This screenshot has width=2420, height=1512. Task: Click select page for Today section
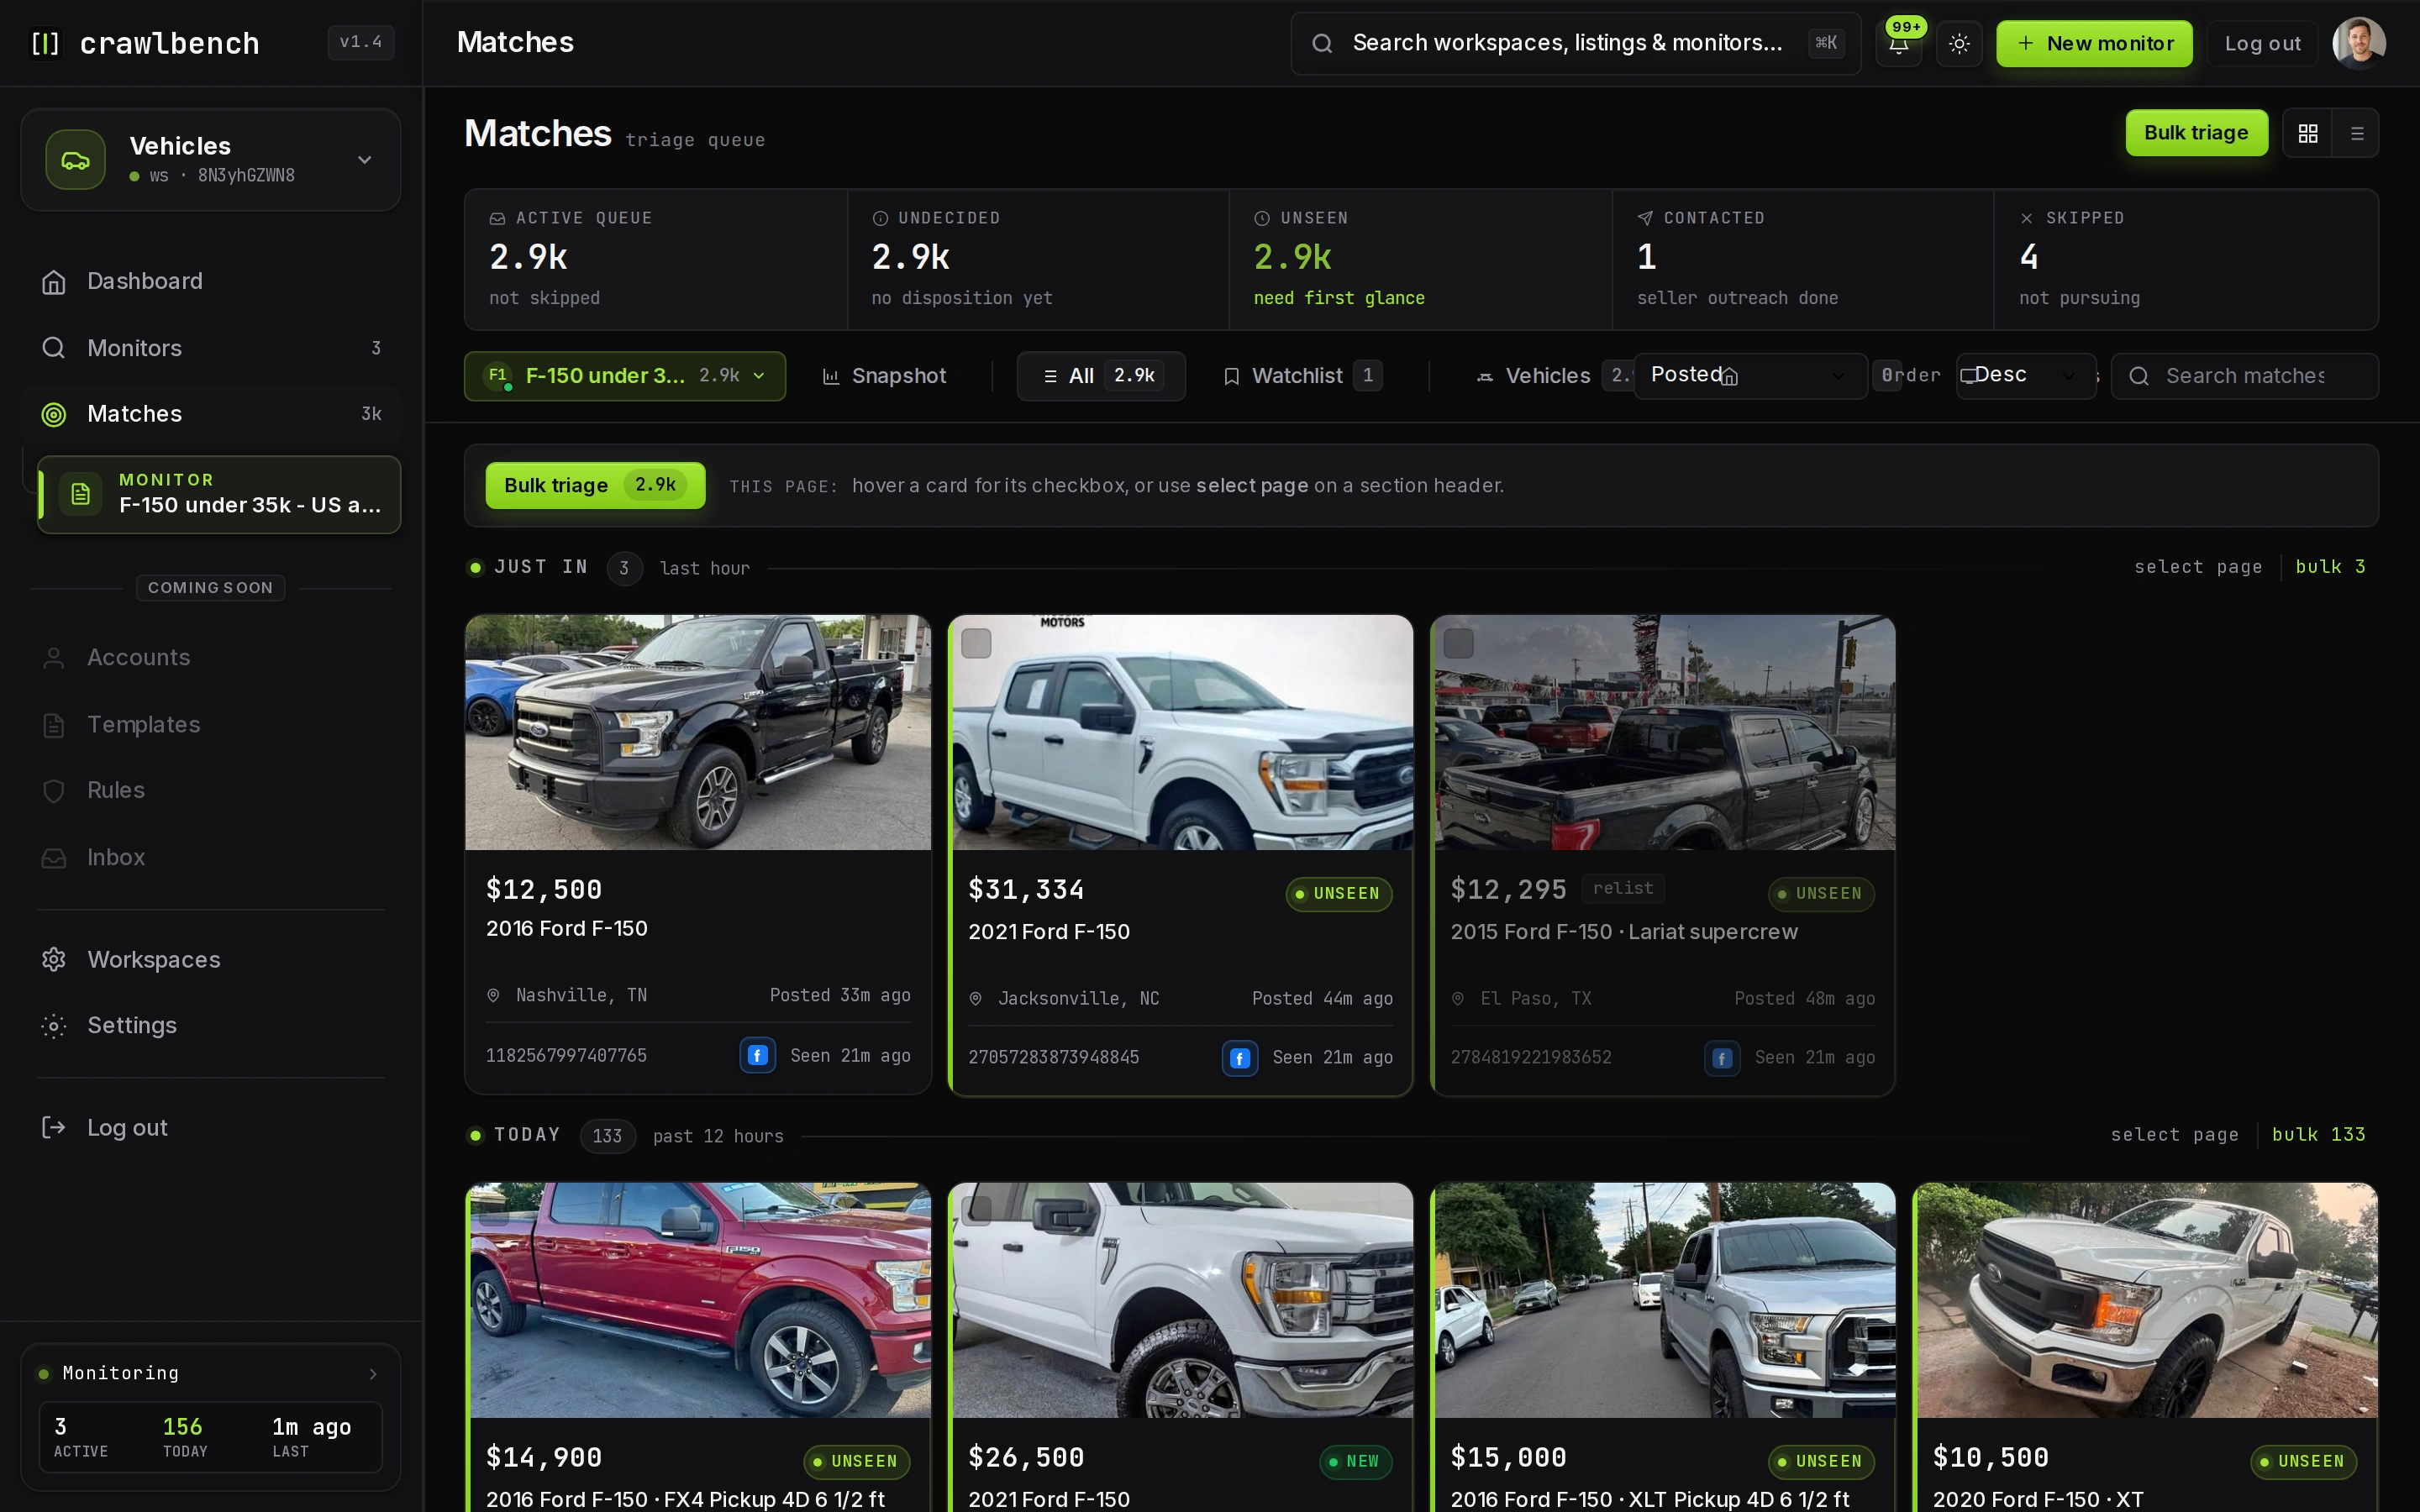(2174, 1135)
